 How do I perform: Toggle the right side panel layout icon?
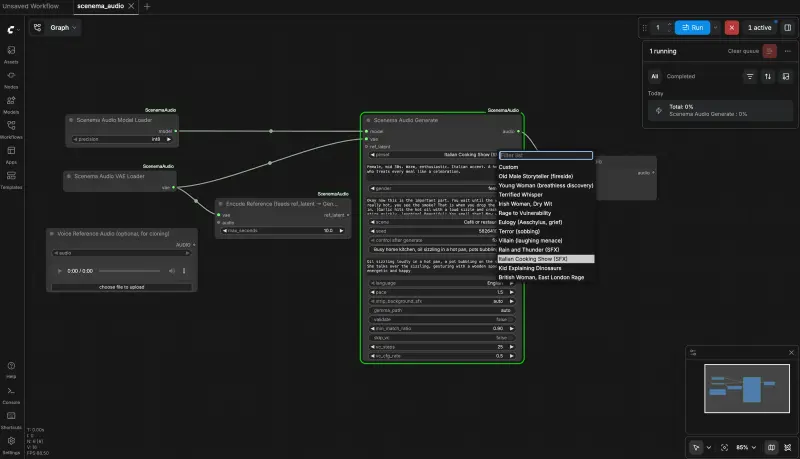click(x=787, y=28)
